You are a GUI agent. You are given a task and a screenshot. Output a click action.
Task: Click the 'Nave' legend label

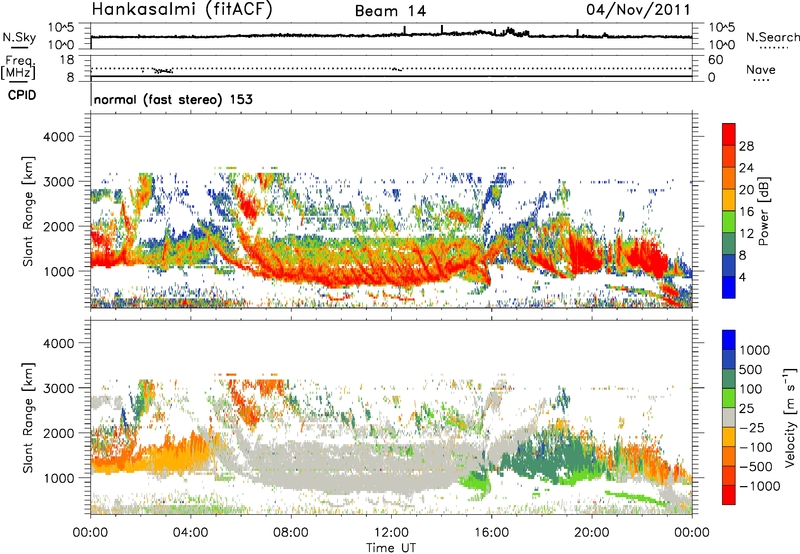761,69
